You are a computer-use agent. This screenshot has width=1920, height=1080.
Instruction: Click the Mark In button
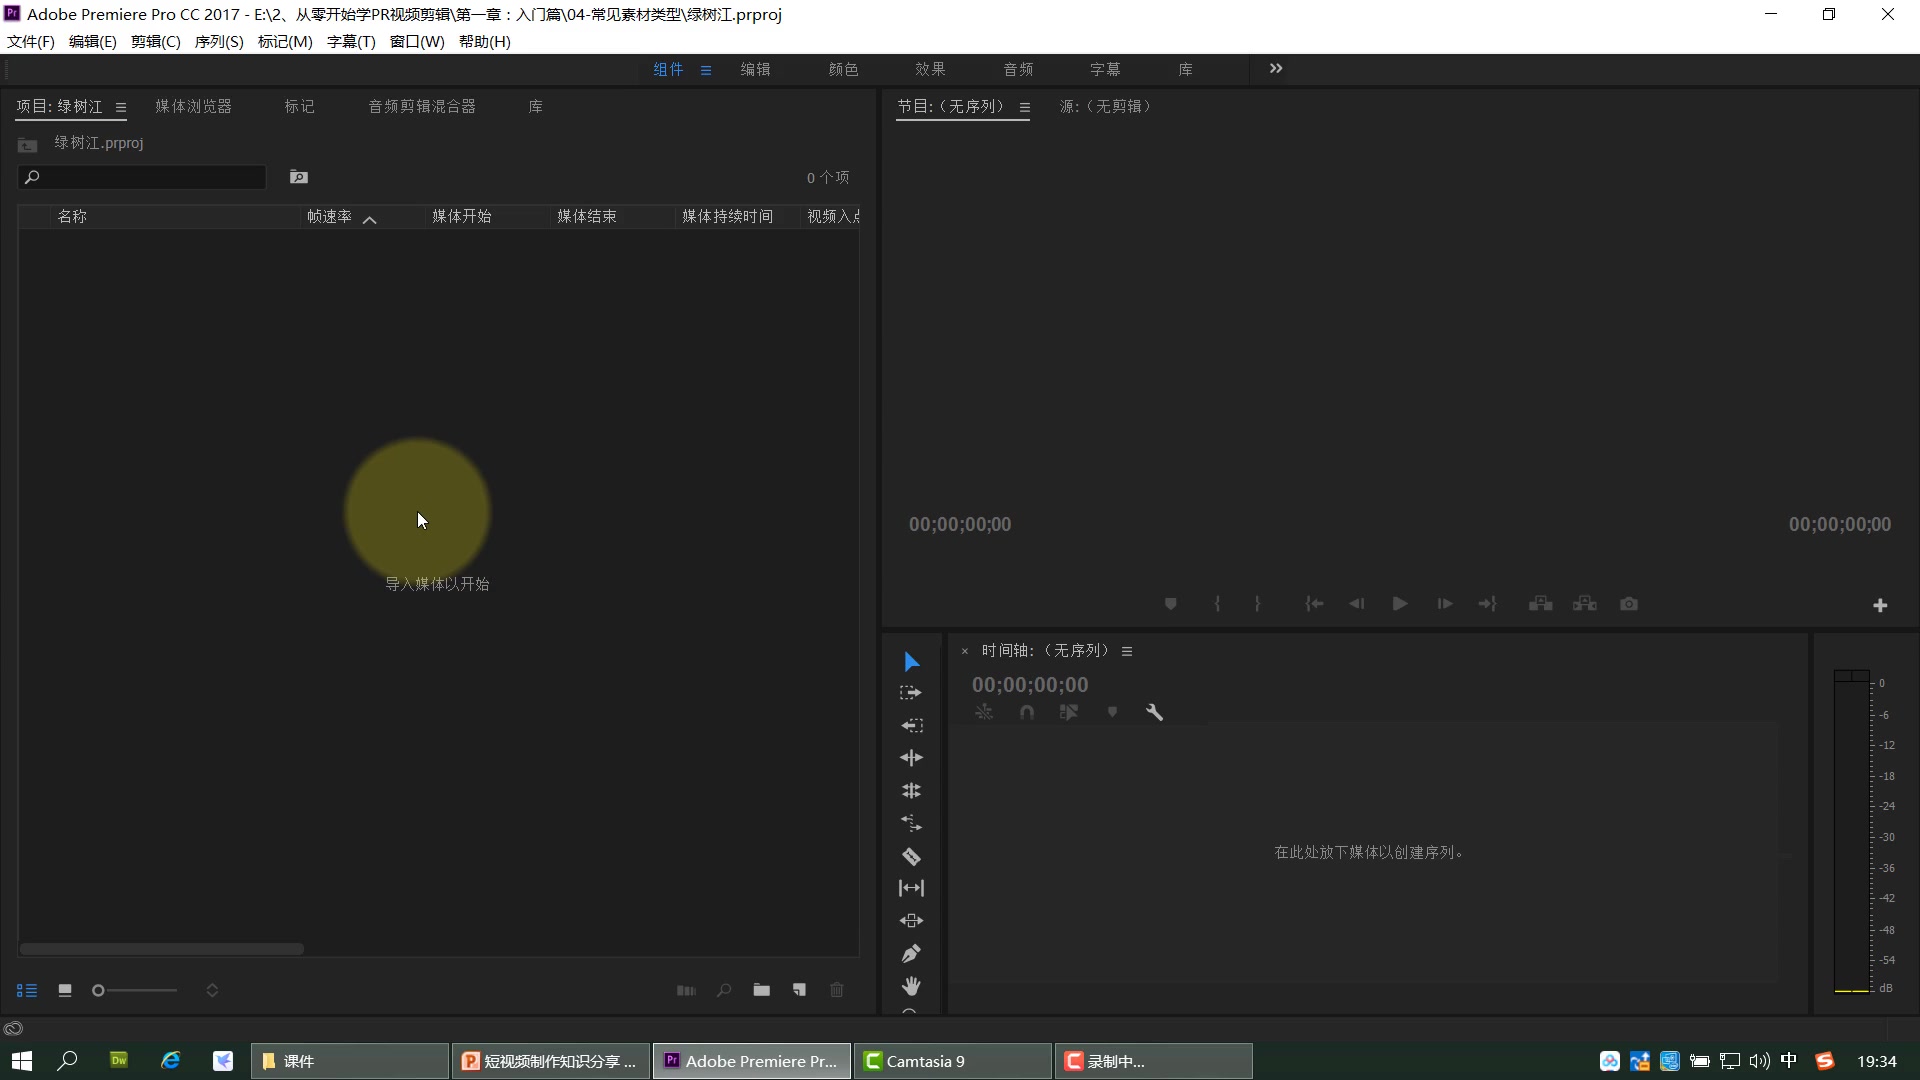click(1217, 604)
